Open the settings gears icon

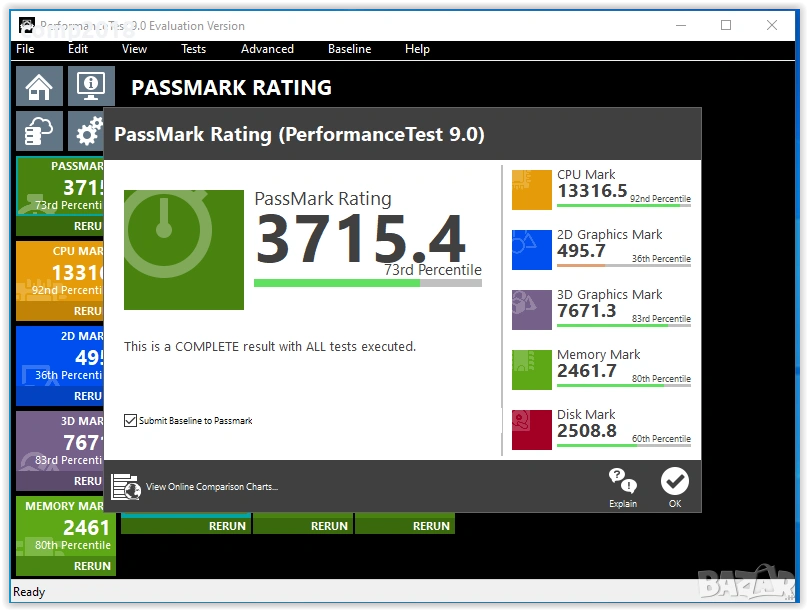pos(90,131)
